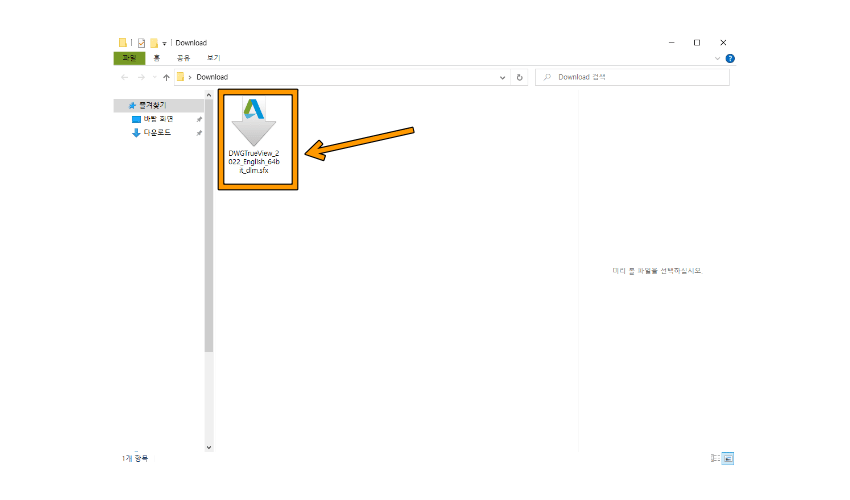The width and height of the screenshot is (850, 500).
Task: Switch to large icons view layout
Action: coord(728,458)
